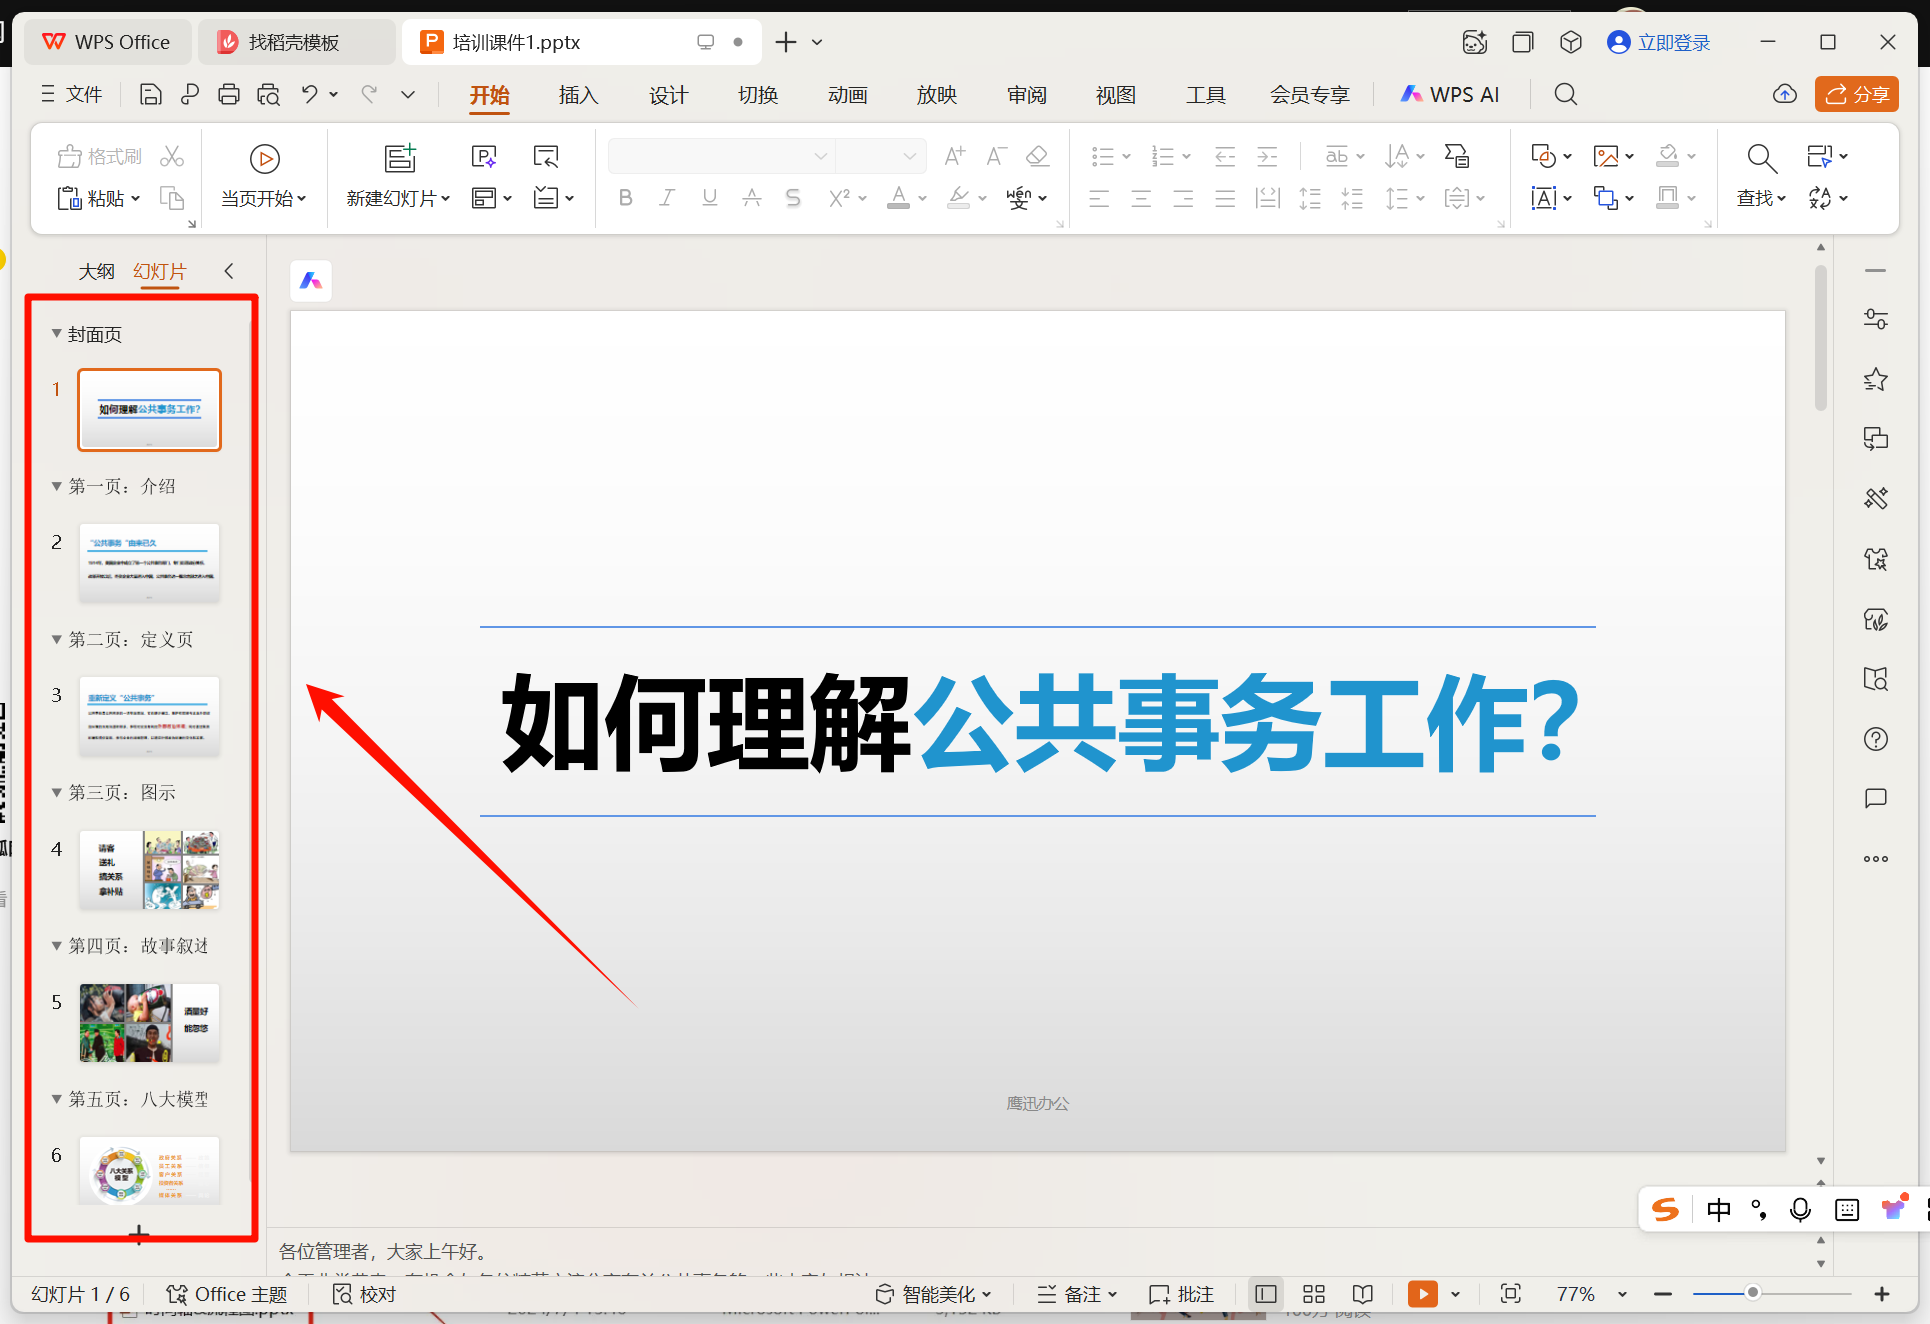This screenshot has width=1930, height=1324.
Task: Open the font color dropdown
Action: click(x=922, y=197)
